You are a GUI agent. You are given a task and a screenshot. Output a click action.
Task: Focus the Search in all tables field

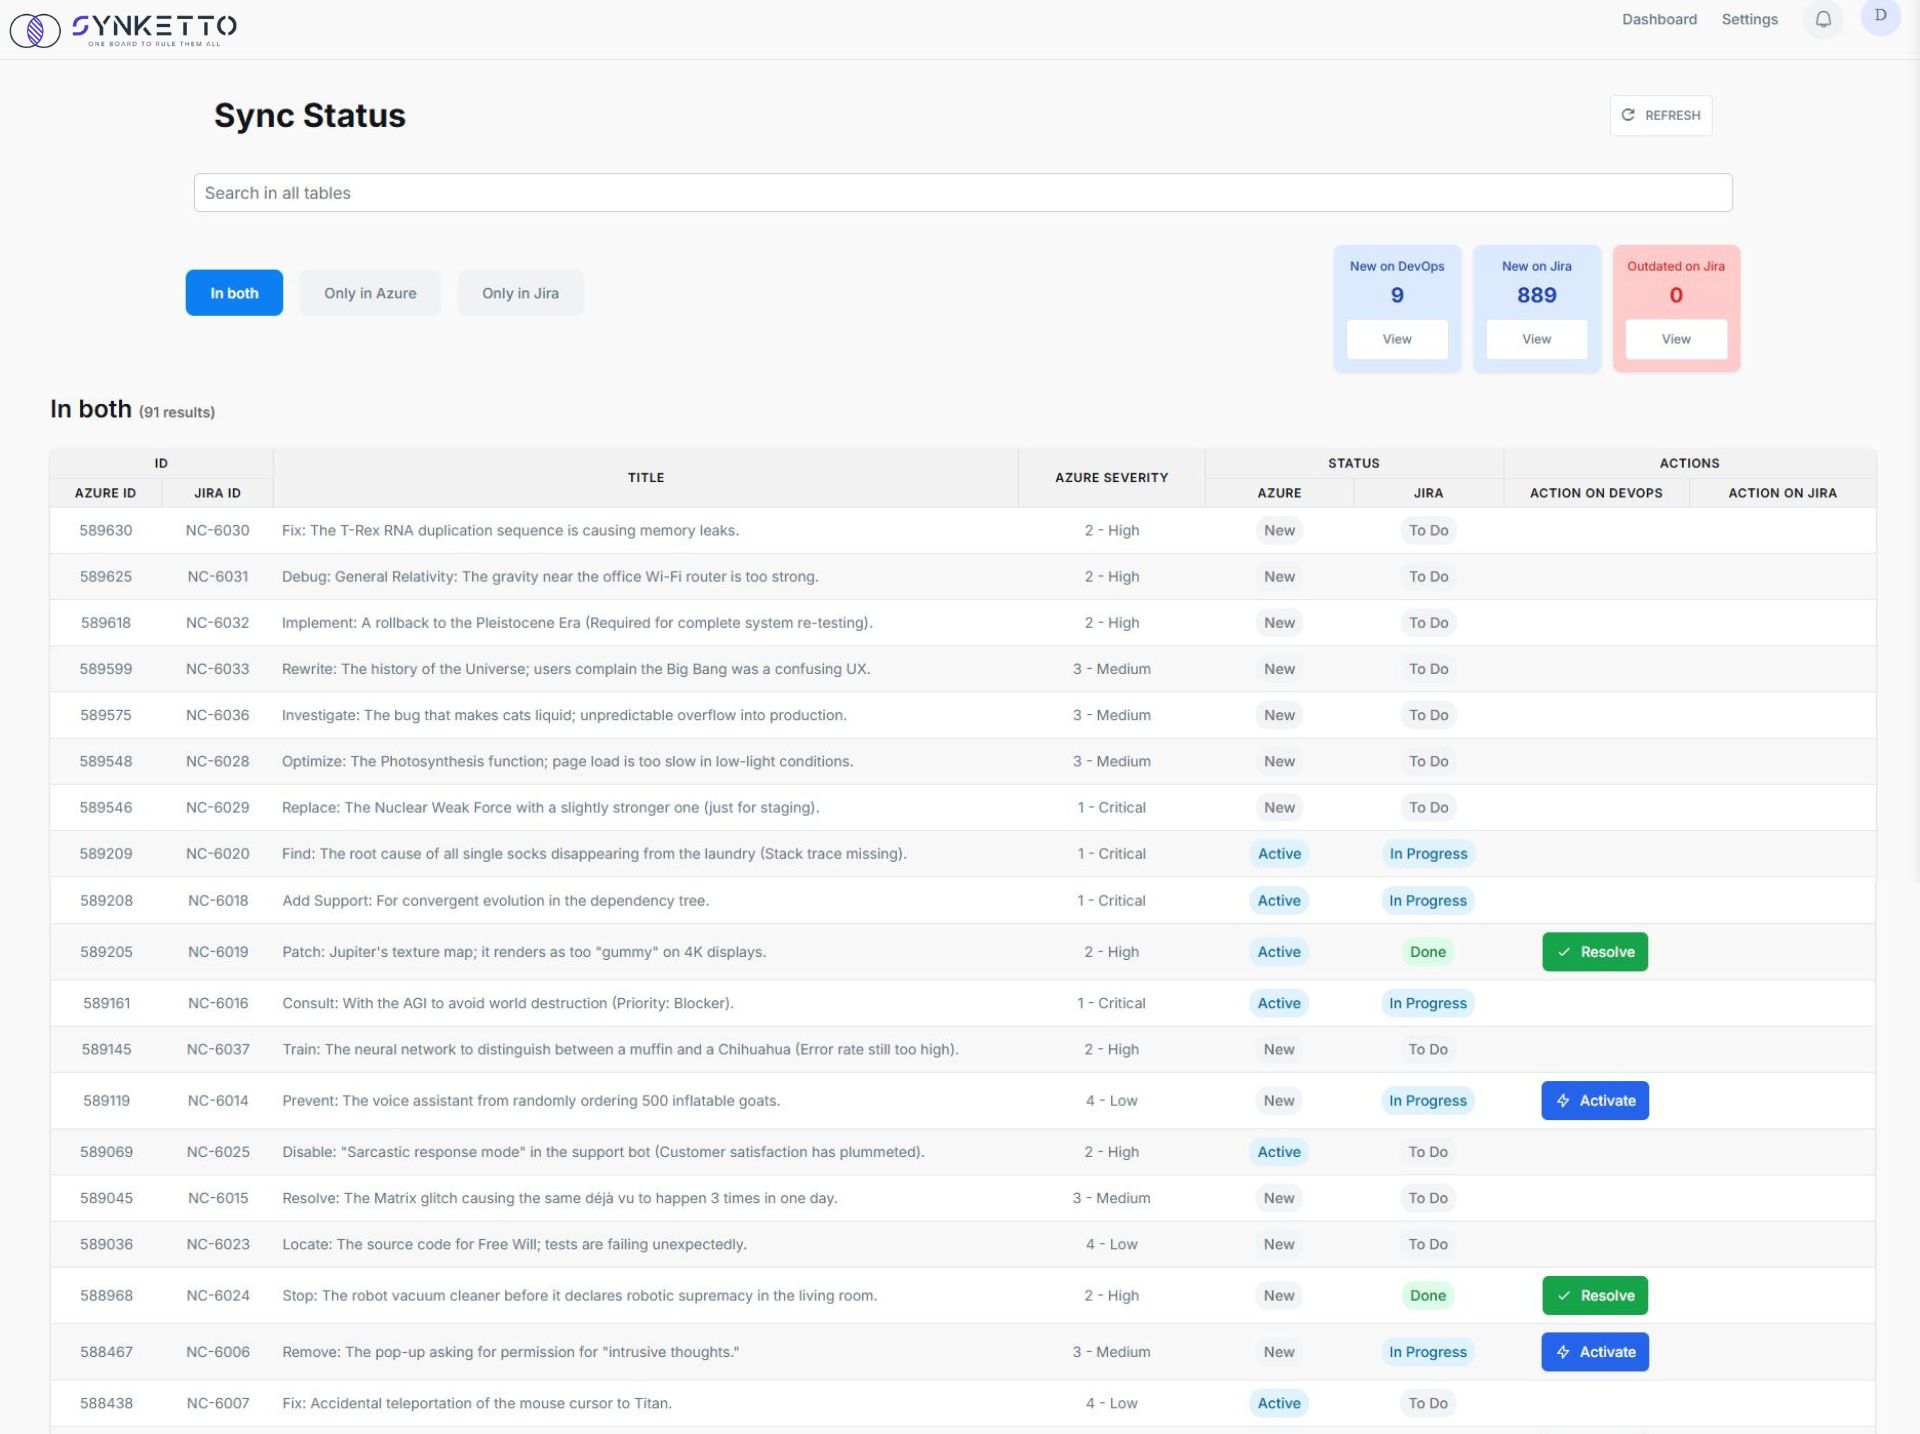pyautogui.click(x=962, y=193)
